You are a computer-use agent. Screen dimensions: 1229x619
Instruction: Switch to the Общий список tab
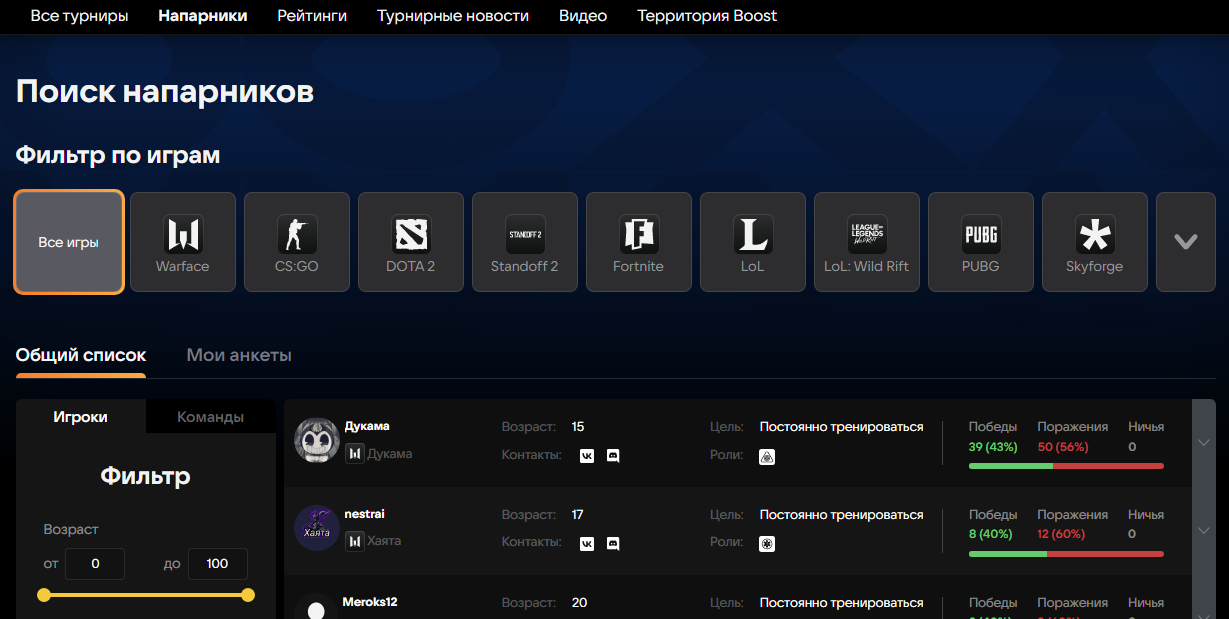[81, 356]
